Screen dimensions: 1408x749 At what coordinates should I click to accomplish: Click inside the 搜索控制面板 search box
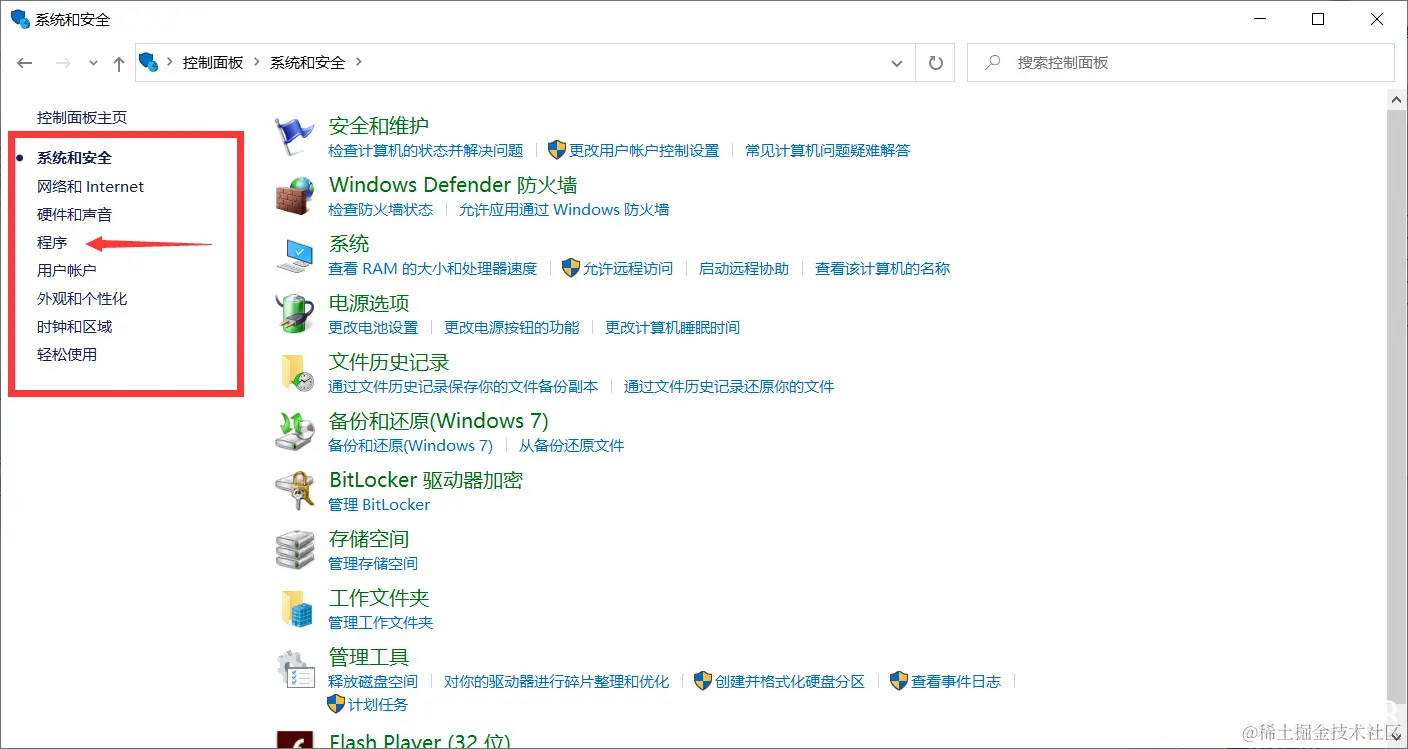[1150, 62]
